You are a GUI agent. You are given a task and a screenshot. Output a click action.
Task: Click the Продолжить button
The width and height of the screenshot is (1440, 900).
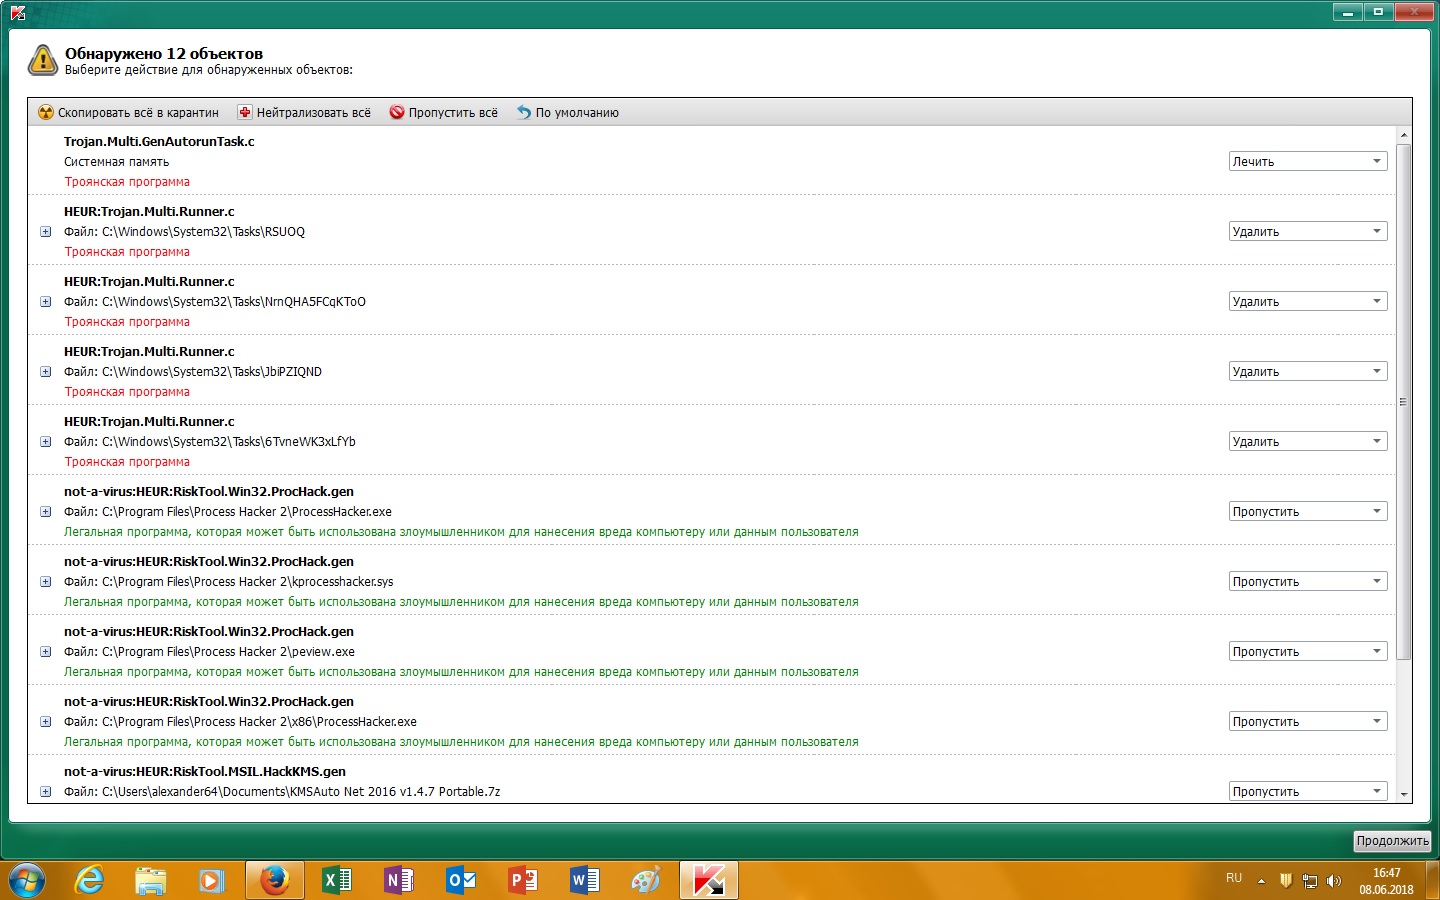pos(1392,841)
